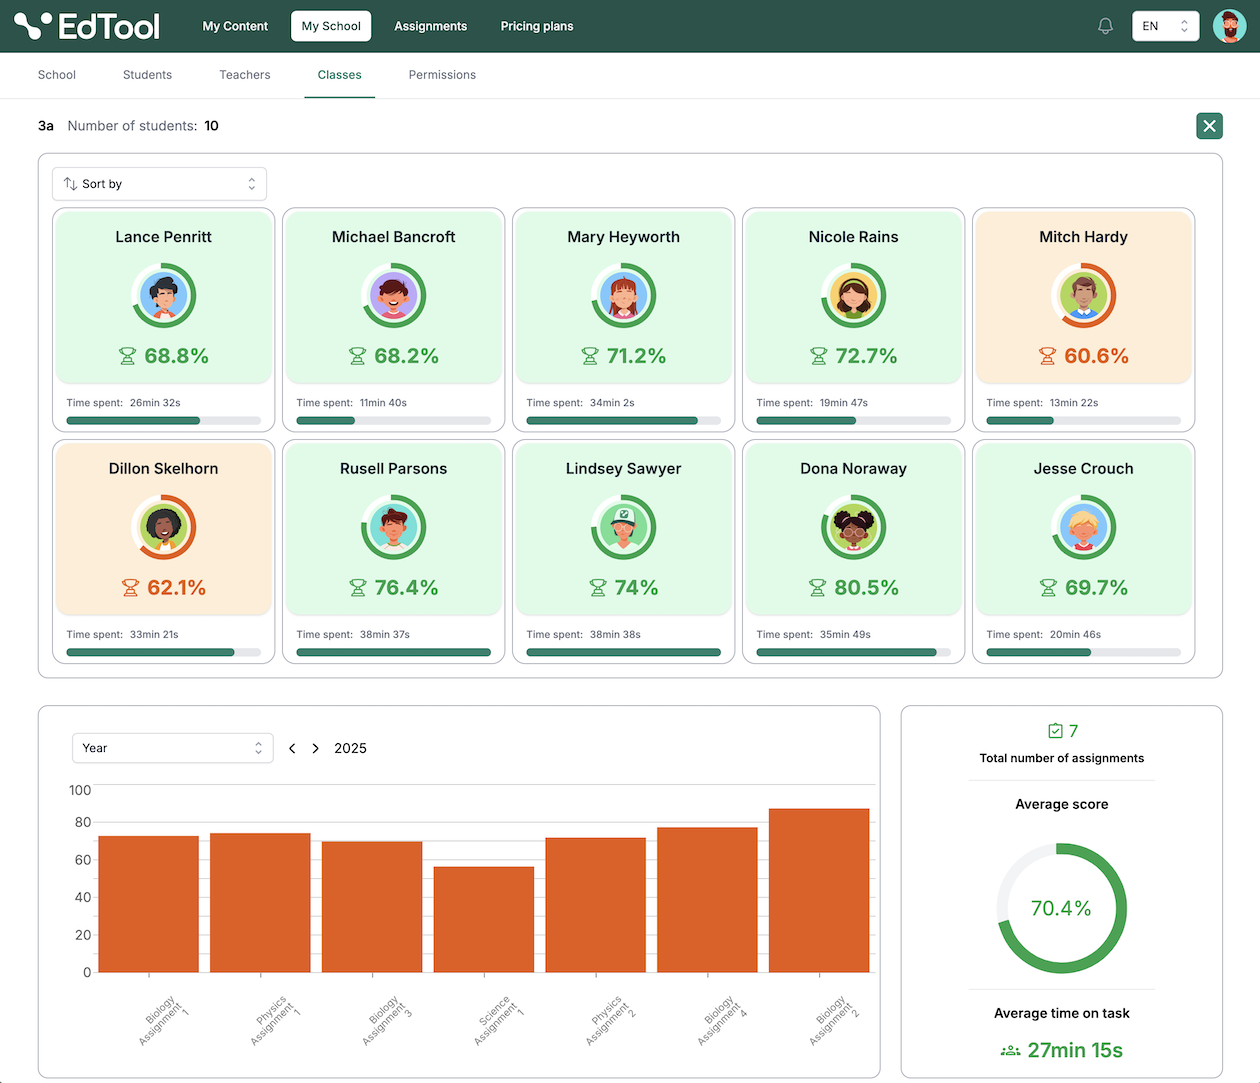Click Dillon Skelhorn's avatar
Screen dimensions: 1260x1083
[164, 527]
